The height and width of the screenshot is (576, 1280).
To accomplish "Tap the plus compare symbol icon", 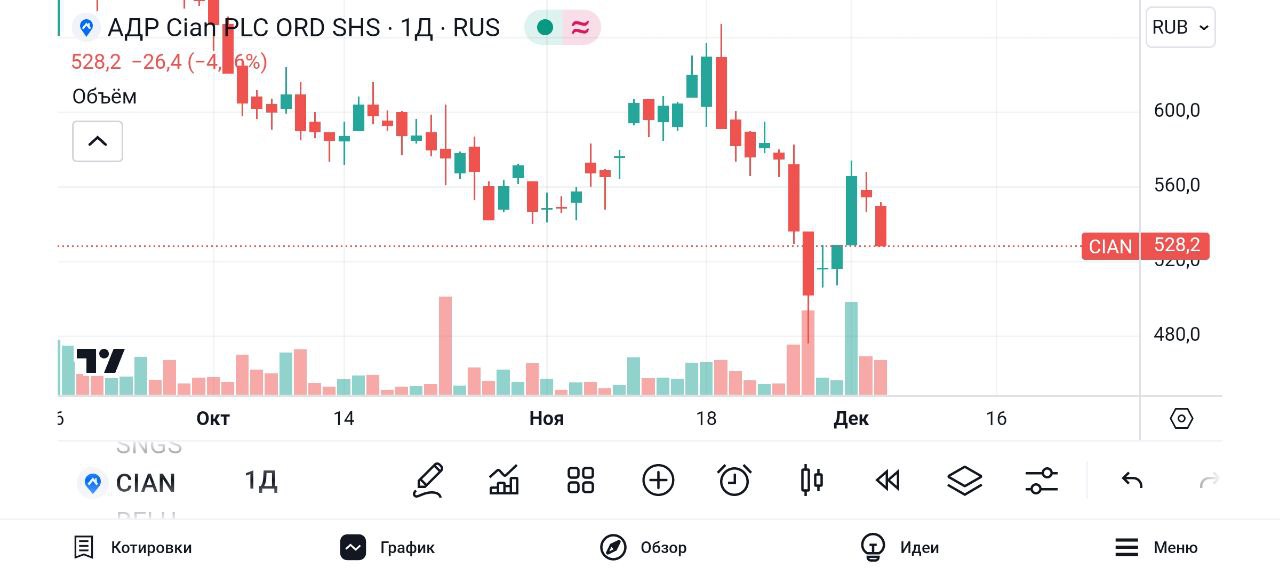I will pyautogui.click(x=658, y=481).
